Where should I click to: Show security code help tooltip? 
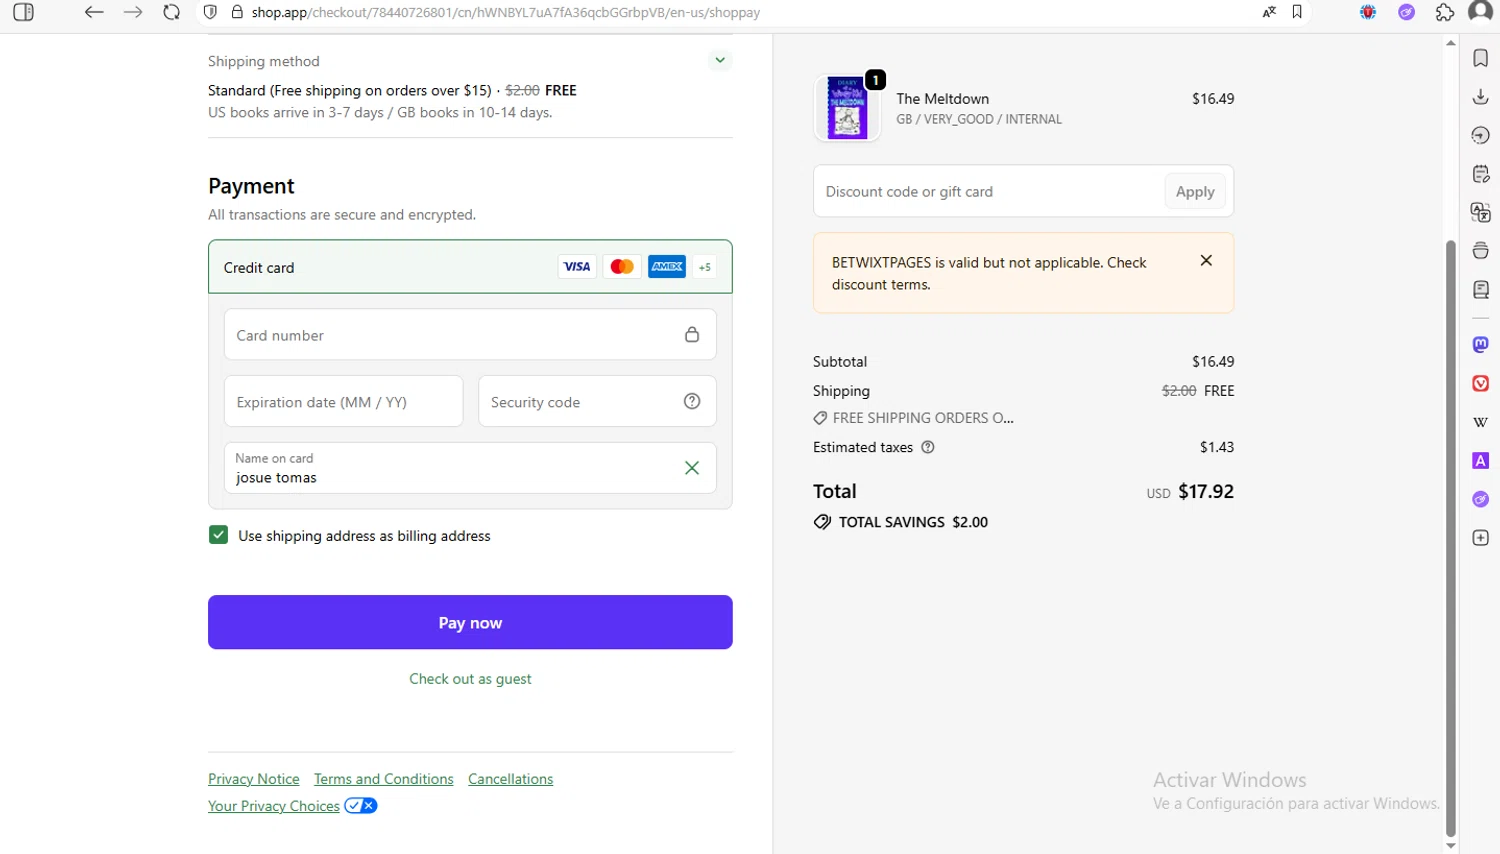[x=692, y=401]
